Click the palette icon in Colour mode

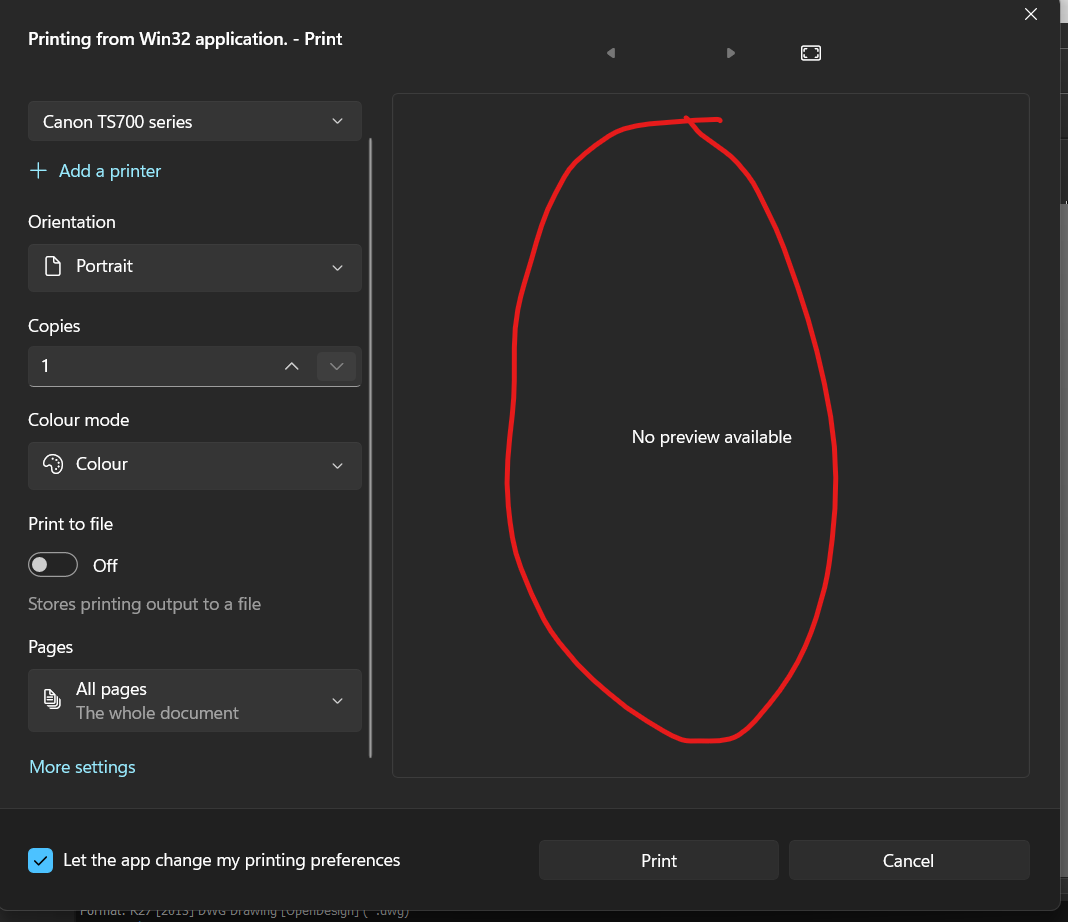pos(53,465)
